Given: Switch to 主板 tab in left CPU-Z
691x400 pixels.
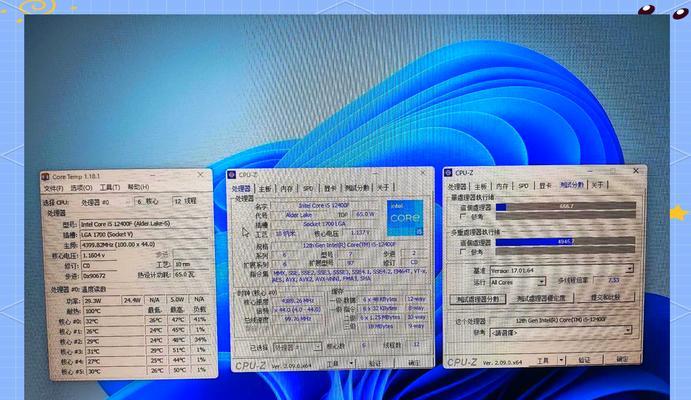Looking at the screenshot, I should click(x=264, y=189).
